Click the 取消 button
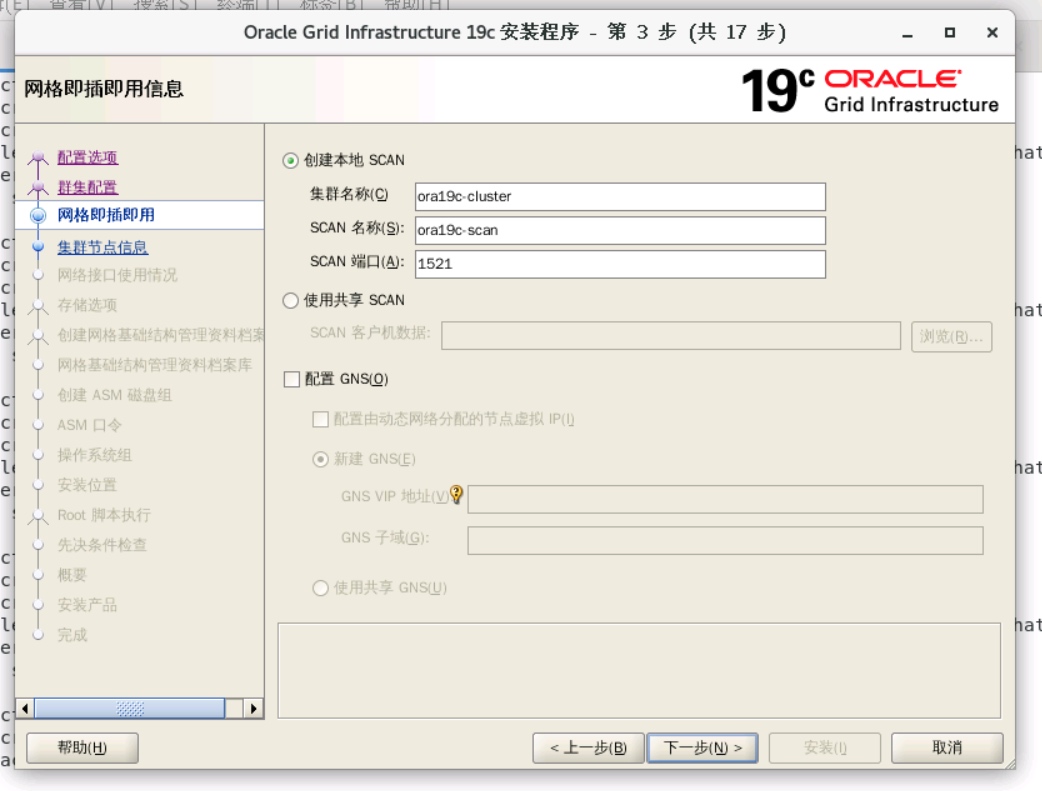 point(946,748)
